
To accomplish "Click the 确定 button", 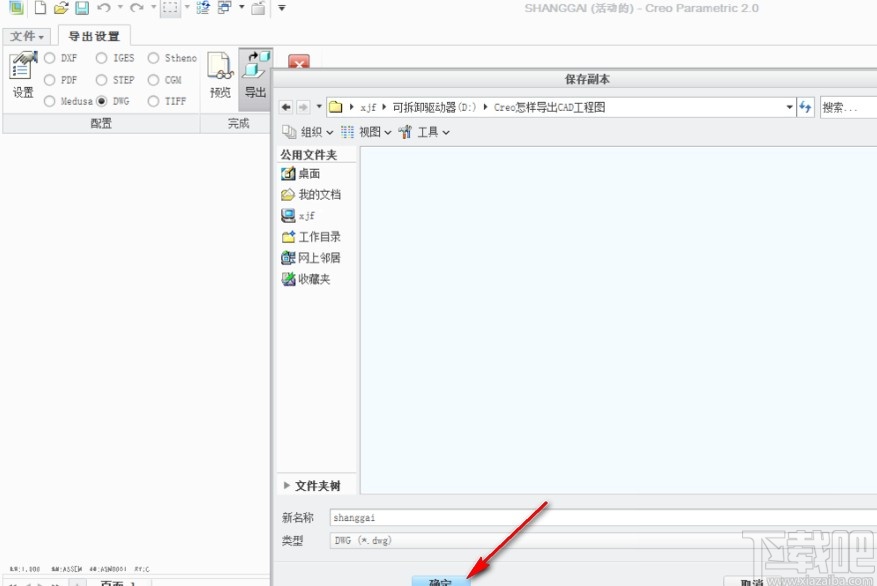I will (441, 582).
